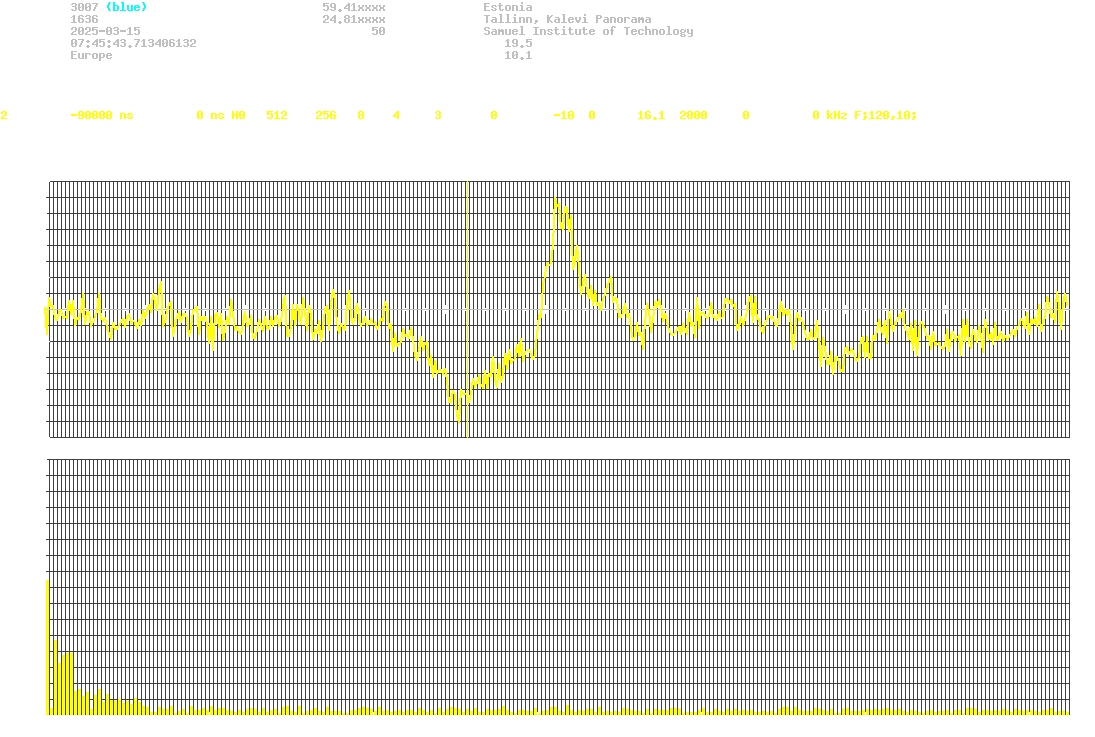Click the waveform's highest positive peak
The width and height of the screenshot is (1095, 737).
click(x=555, y=200)
